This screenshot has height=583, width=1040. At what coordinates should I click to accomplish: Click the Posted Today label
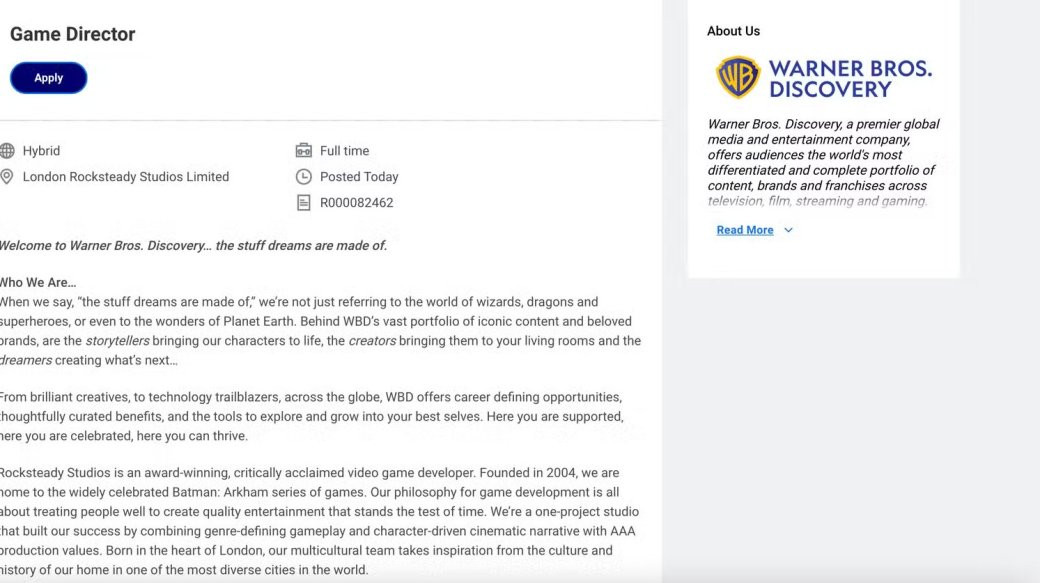pos(359,176)
